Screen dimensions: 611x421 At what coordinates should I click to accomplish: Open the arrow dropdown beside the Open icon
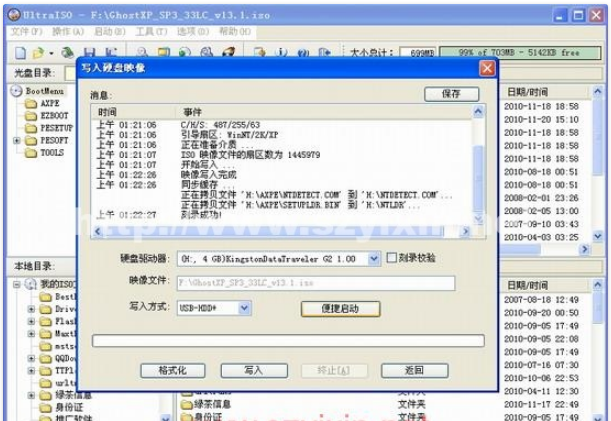(x=51, y=53)
